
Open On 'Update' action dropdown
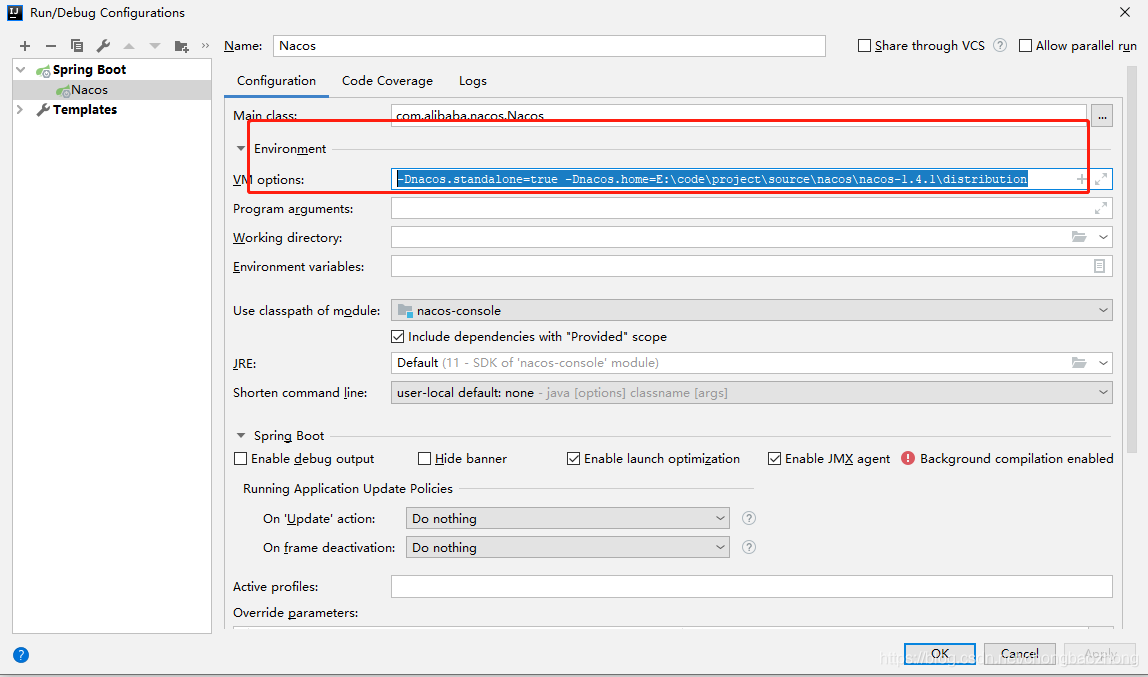point(567,518)
